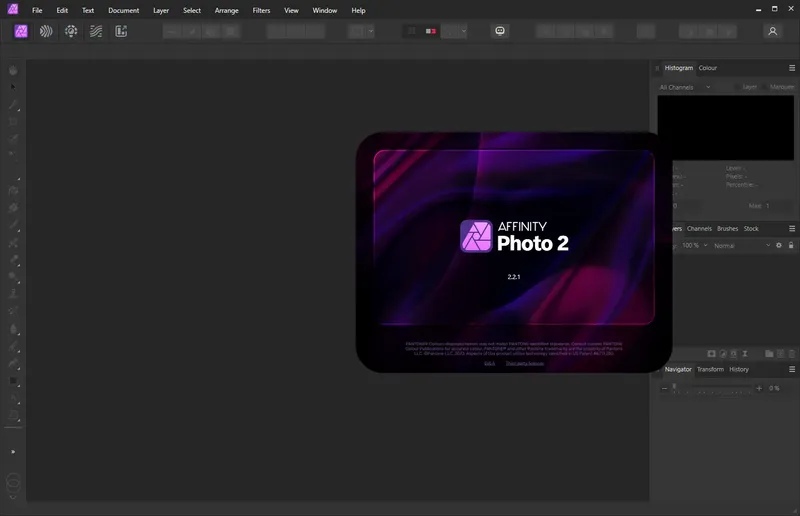This screenshot has height=516, width=800.
Task: Open the All Channels dropdown
Action: coord(685,87)
